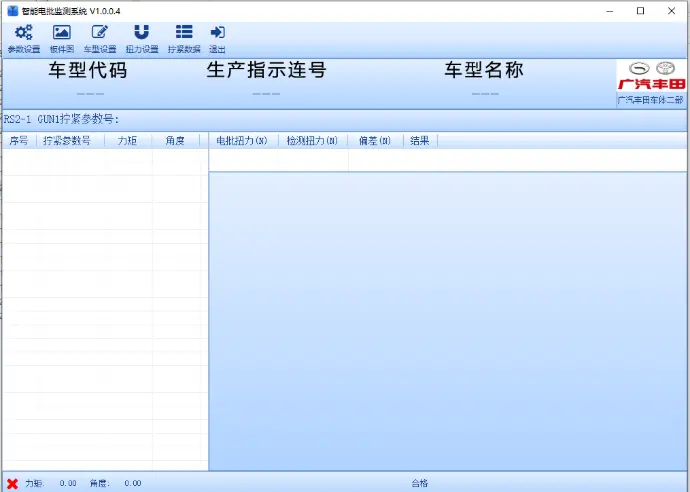This screenshot has height=492, width=690.
Task: Click the app icon in title bar
Action: tap(12, 10)
